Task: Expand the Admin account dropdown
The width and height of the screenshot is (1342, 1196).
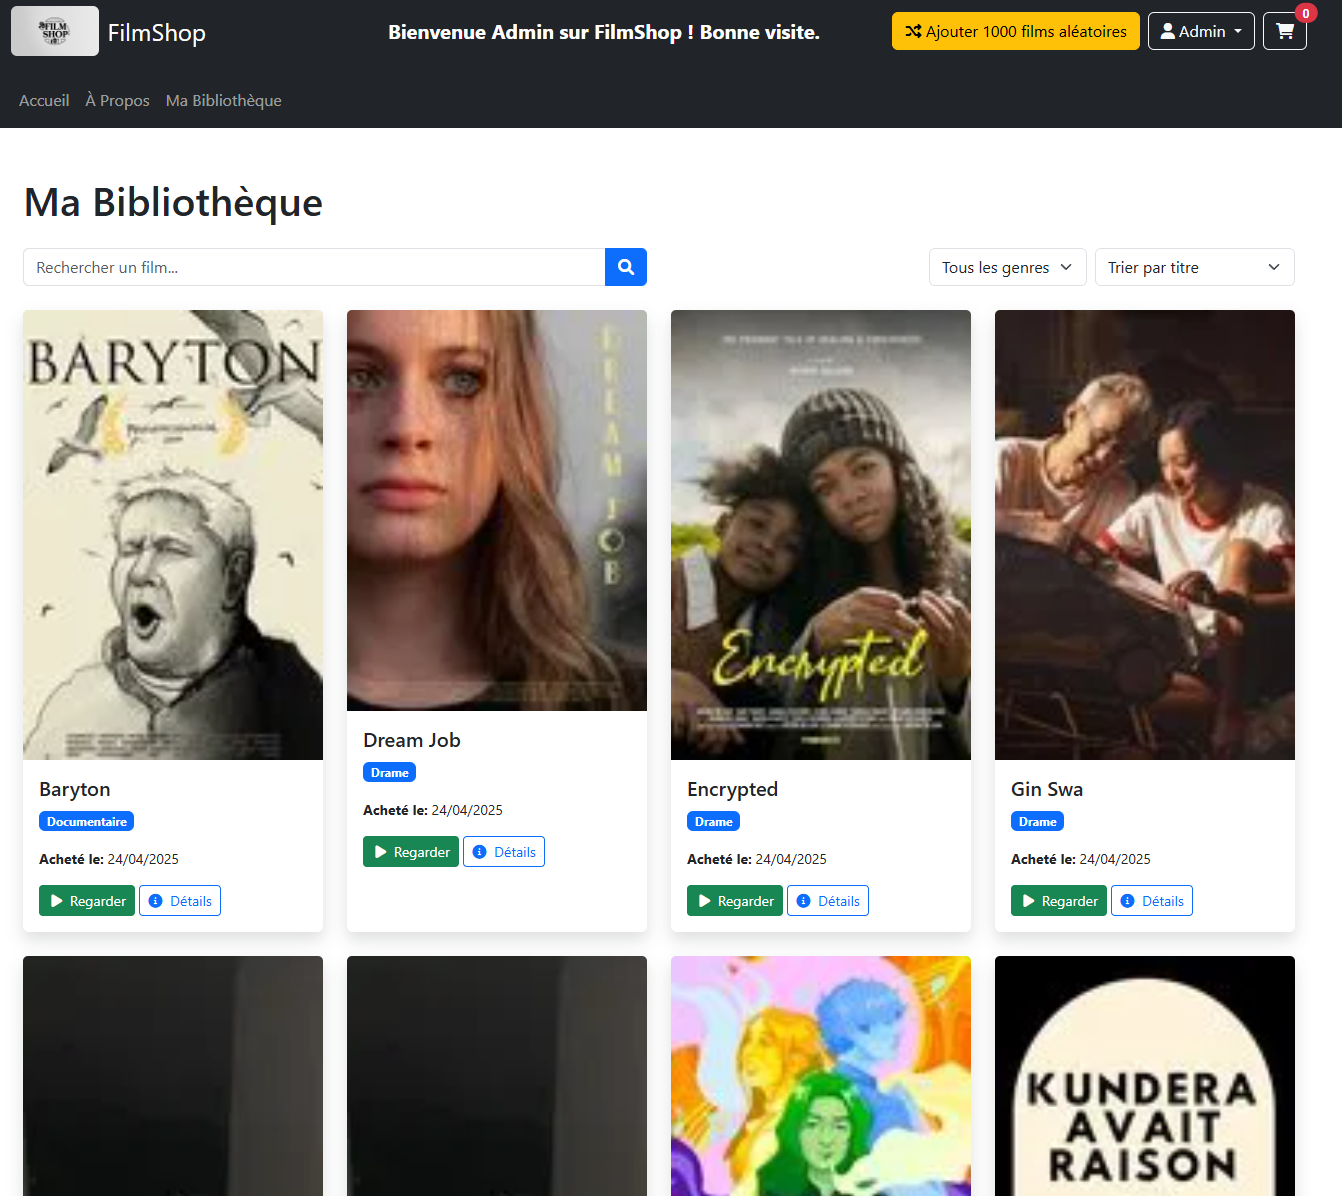Action: point(1201,30)
